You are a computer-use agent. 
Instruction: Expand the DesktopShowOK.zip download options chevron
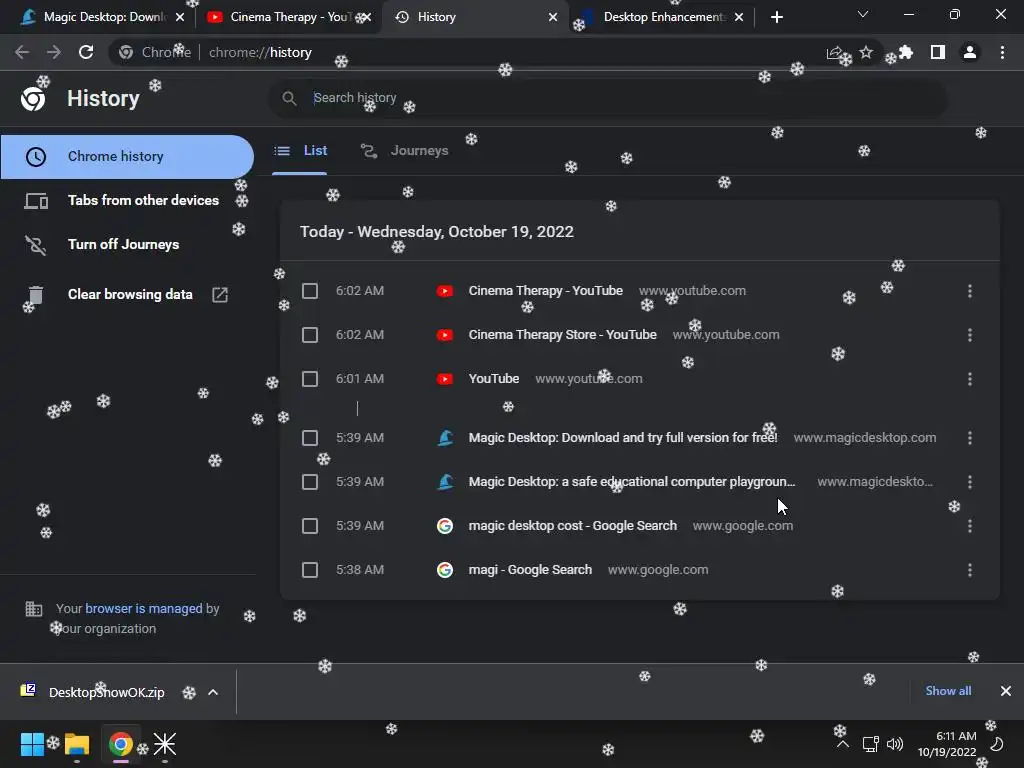point(213,692)
